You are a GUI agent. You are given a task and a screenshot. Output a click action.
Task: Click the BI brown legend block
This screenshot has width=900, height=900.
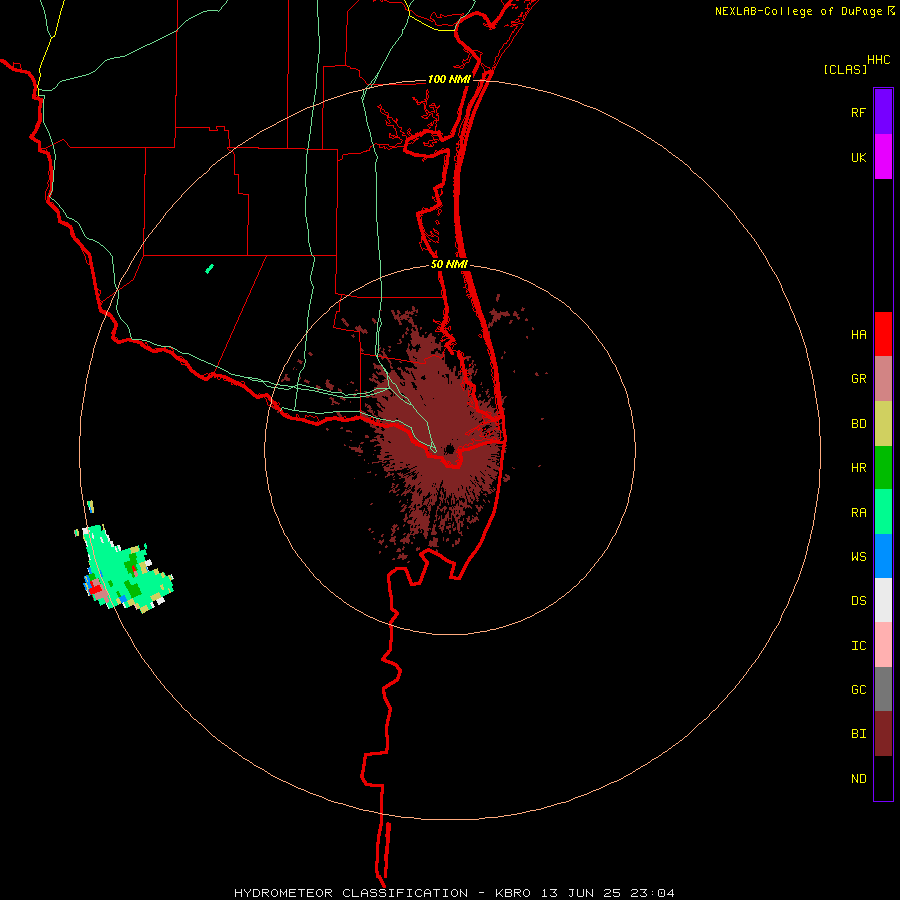pyautogui.click(x=883, y=734)
